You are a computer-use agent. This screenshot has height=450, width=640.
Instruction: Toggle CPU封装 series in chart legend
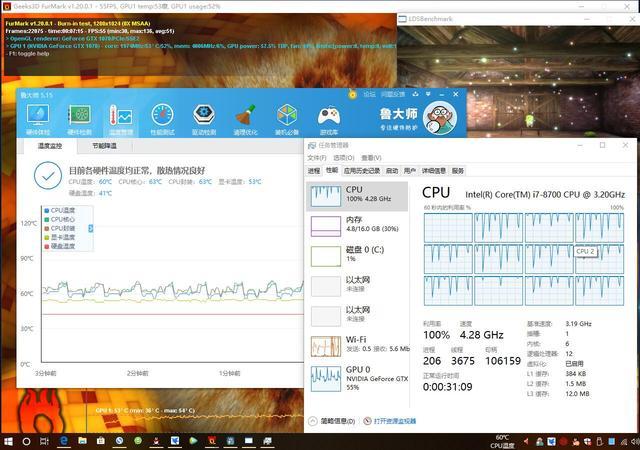60,228
